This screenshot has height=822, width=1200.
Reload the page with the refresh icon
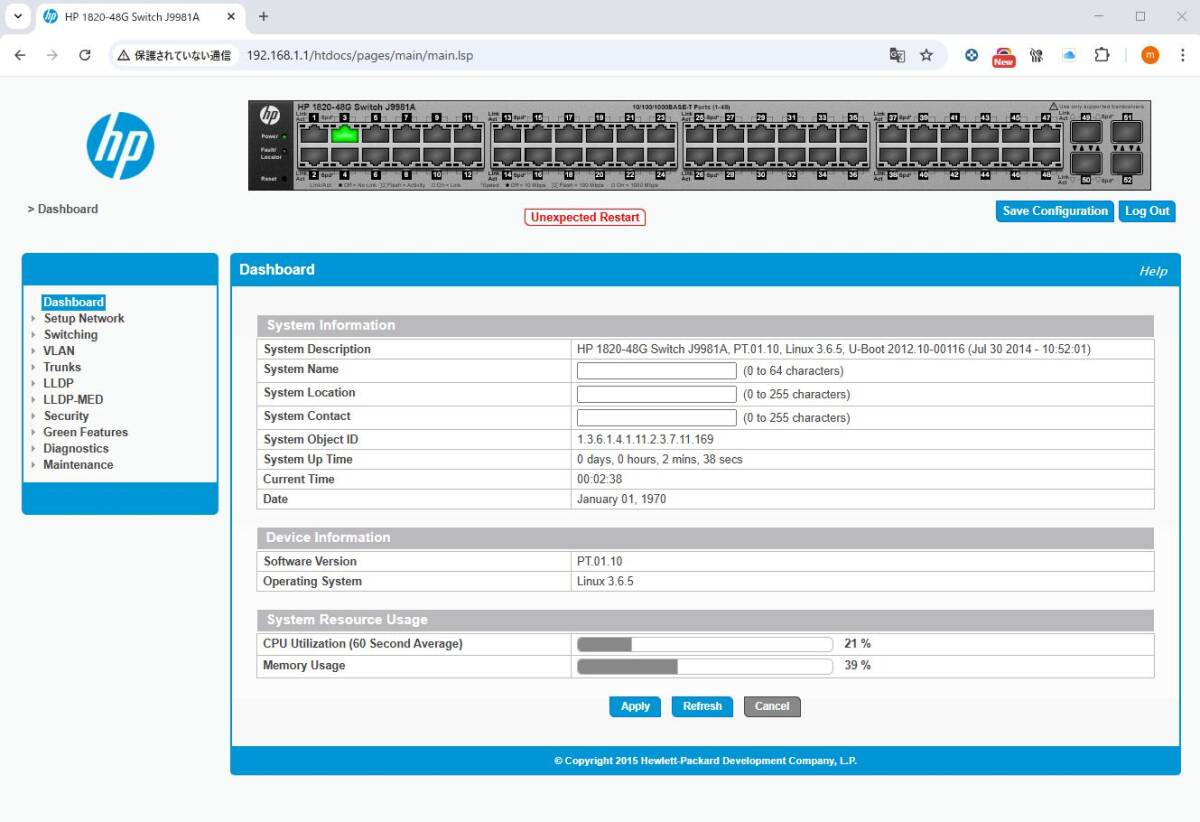85,55
